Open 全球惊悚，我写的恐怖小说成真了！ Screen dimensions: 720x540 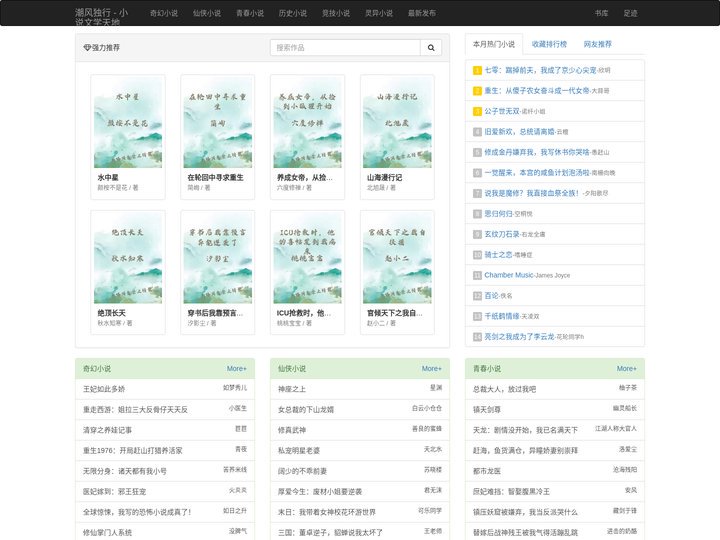click(137, 512)
